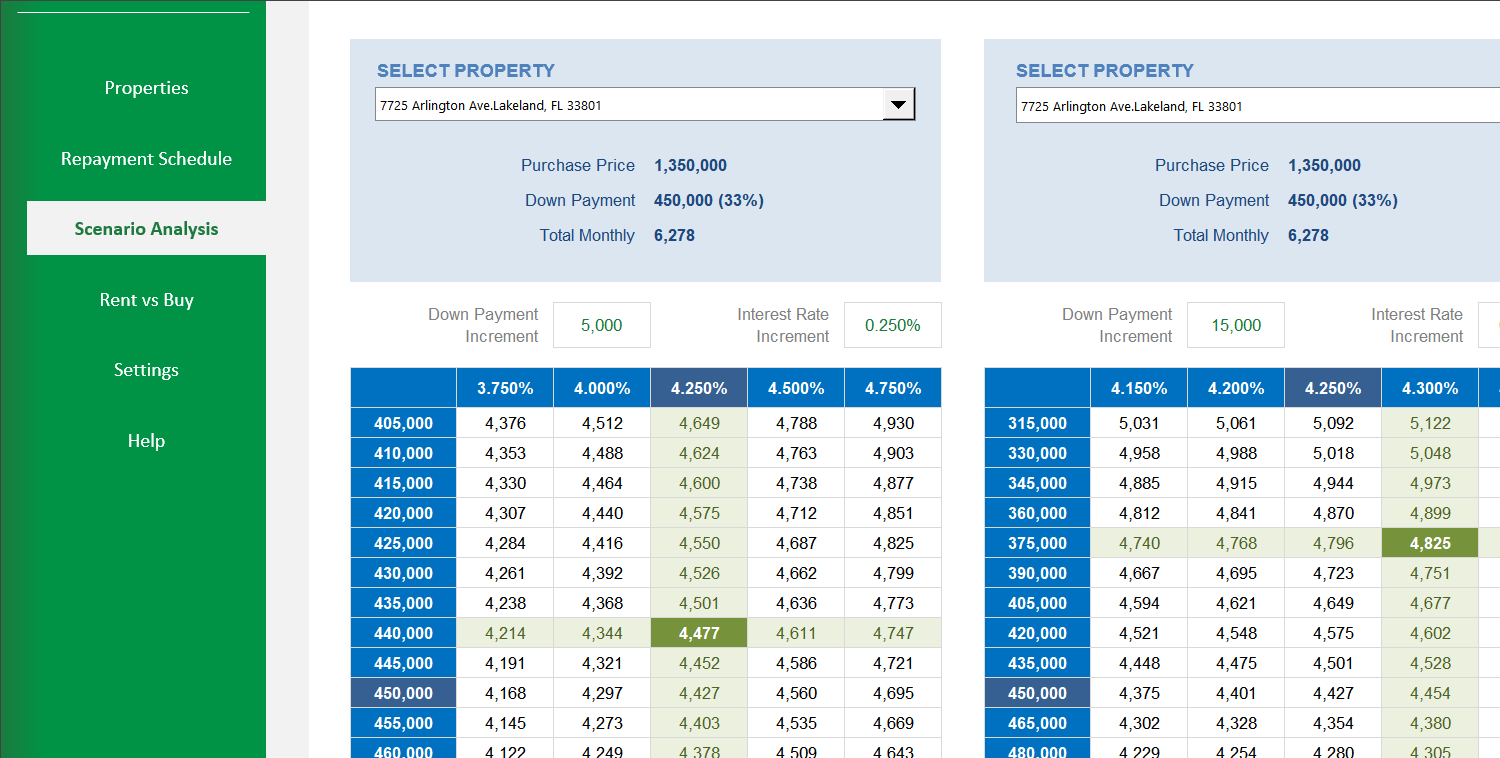
Task: Click the Purchase Price value 1,350,000
Action: [690, 165]
